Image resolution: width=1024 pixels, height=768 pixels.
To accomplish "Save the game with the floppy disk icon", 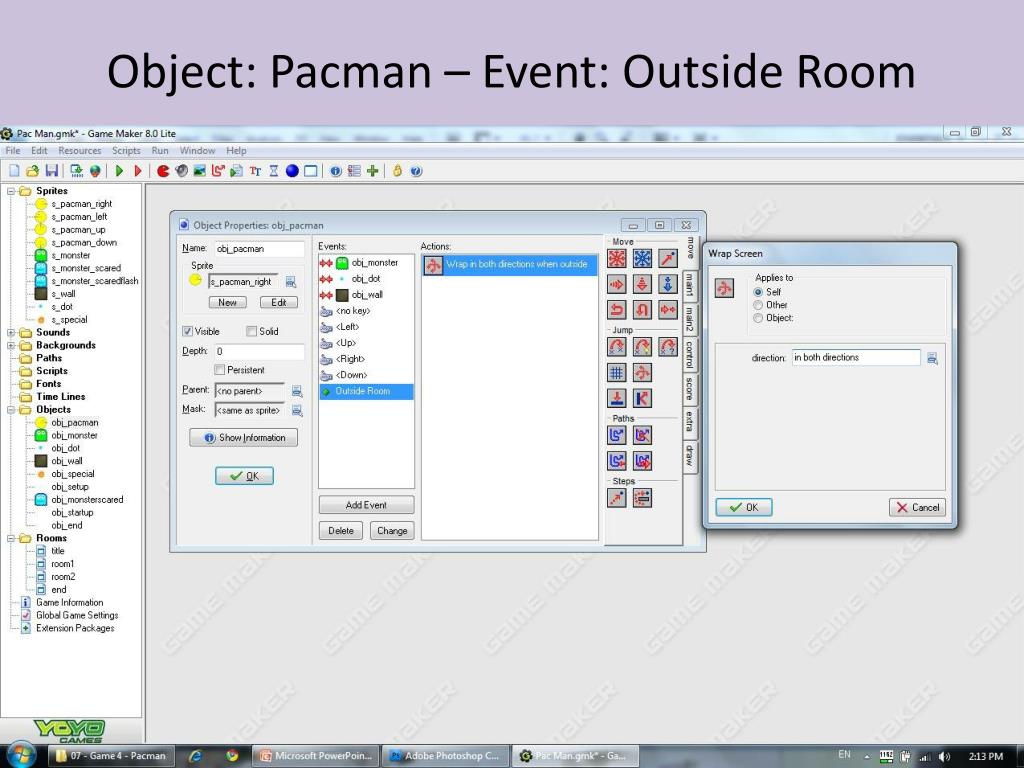I will pyautogui.click(x=51, y=171).
